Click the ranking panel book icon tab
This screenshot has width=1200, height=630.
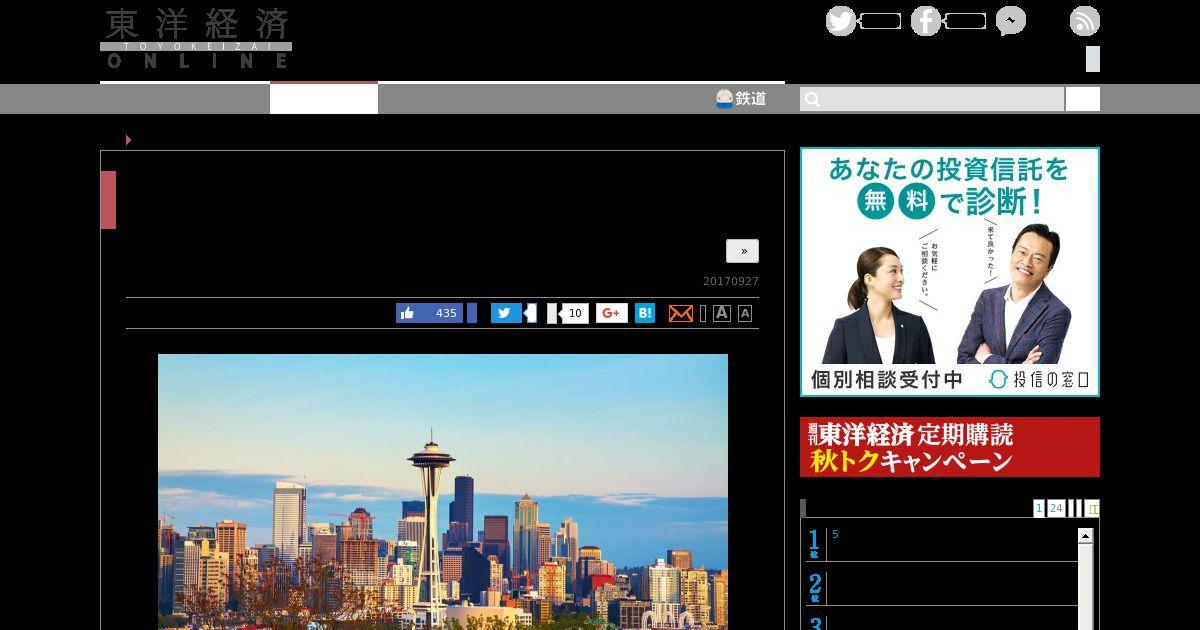[x=1092, y=508]
